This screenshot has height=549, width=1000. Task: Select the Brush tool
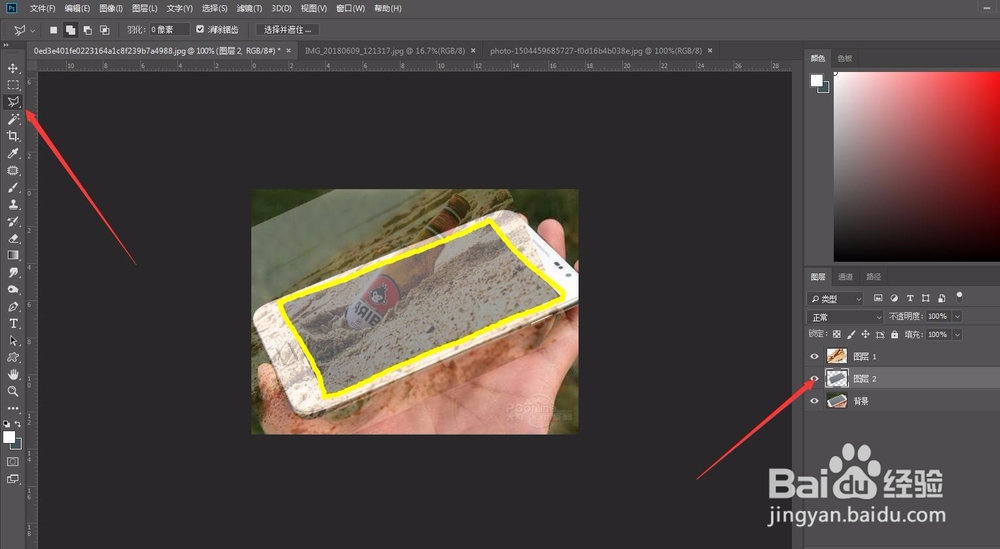(13, 187)
